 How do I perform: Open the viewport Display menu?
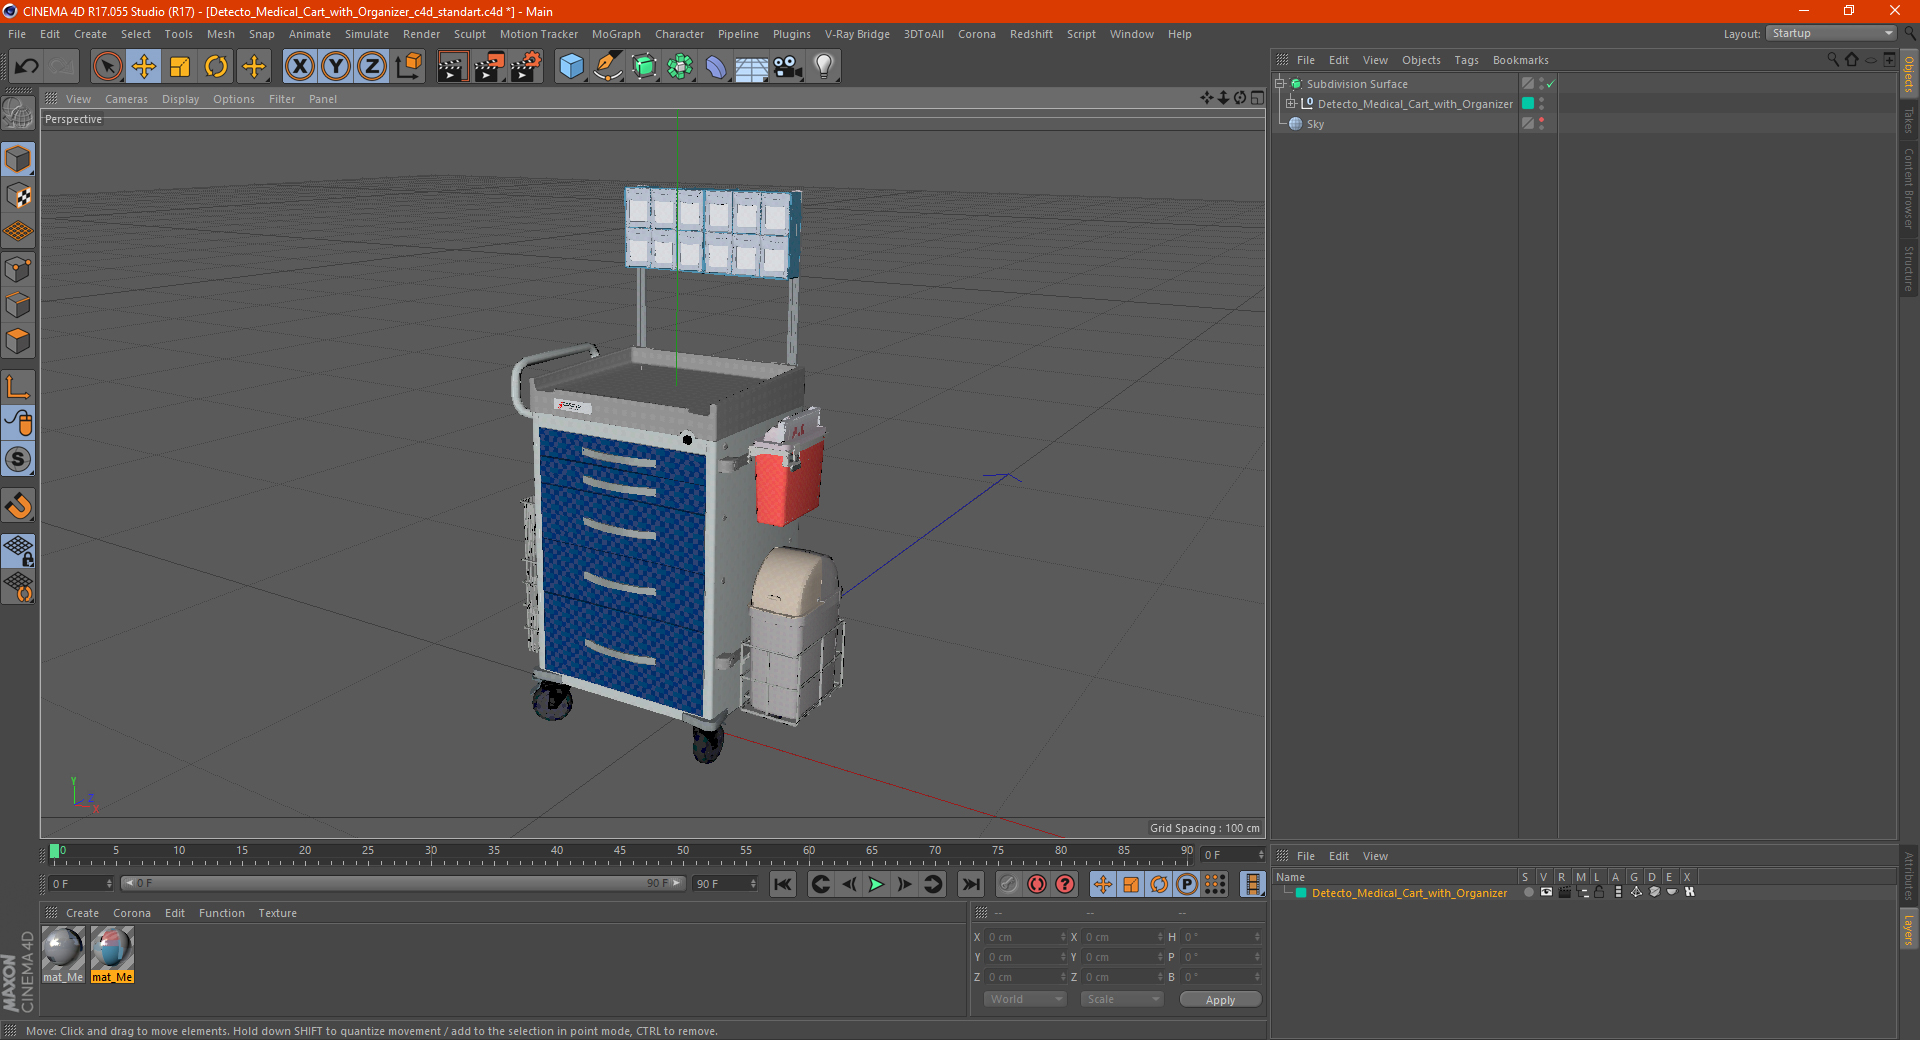pyautogui.click(x=180, y=99)
